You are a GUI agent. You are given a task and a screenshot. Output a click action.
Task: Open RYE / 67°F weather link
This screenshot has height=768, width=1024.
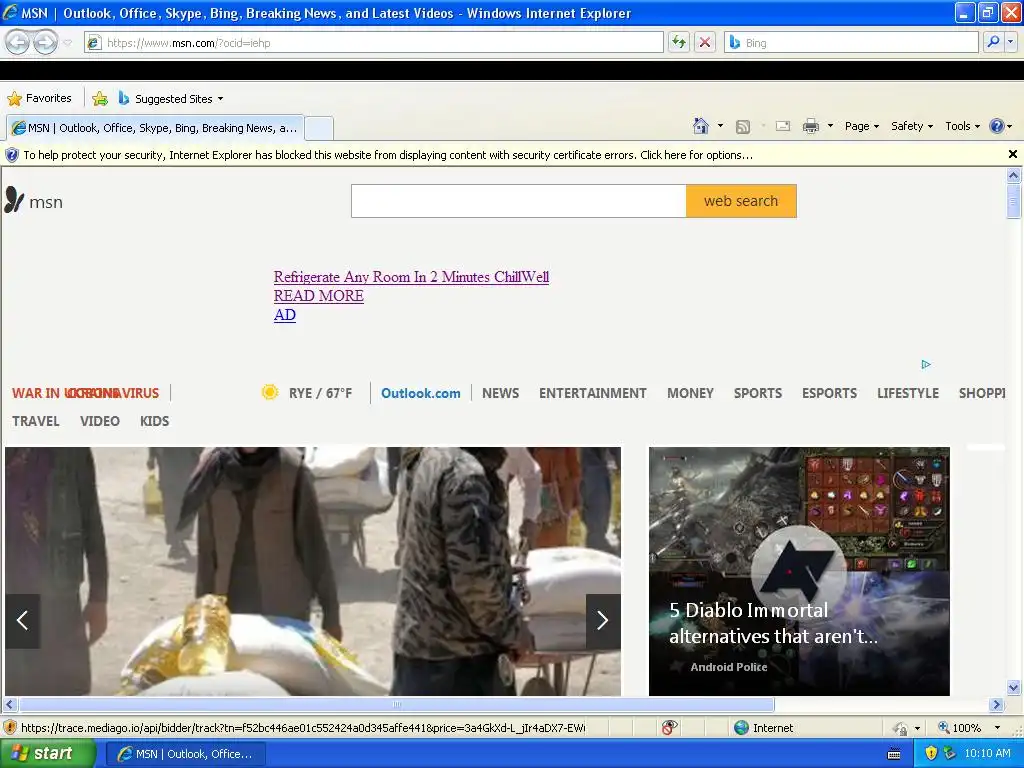click(x=320, y=393)
